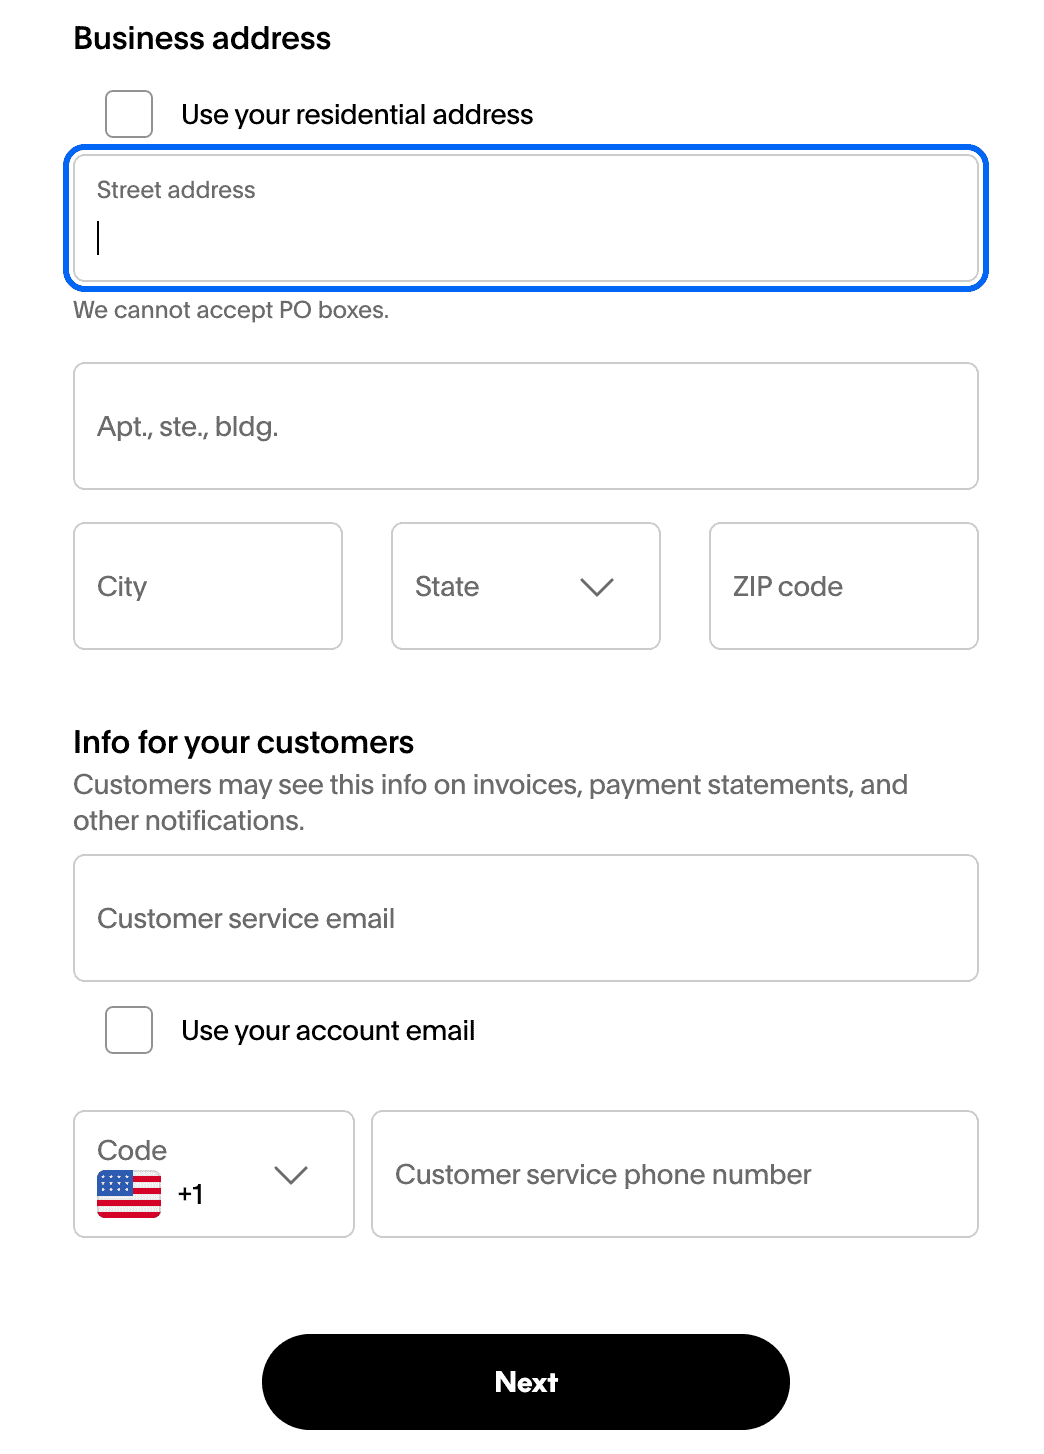
Task: Select the Customer service phone number field
Action: tap(674, 1174)
